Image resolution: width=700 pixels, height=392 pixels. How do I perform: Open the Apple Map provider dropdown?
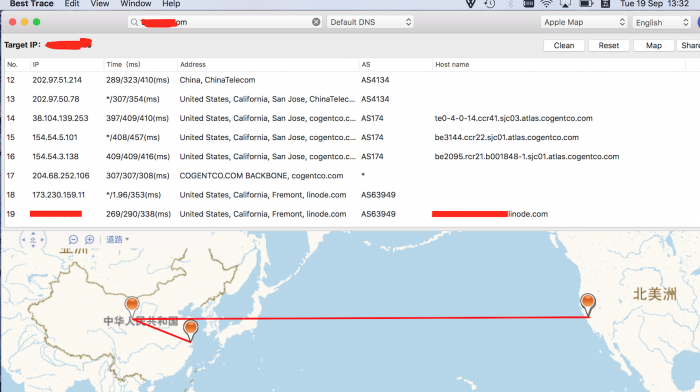point(584,22)
